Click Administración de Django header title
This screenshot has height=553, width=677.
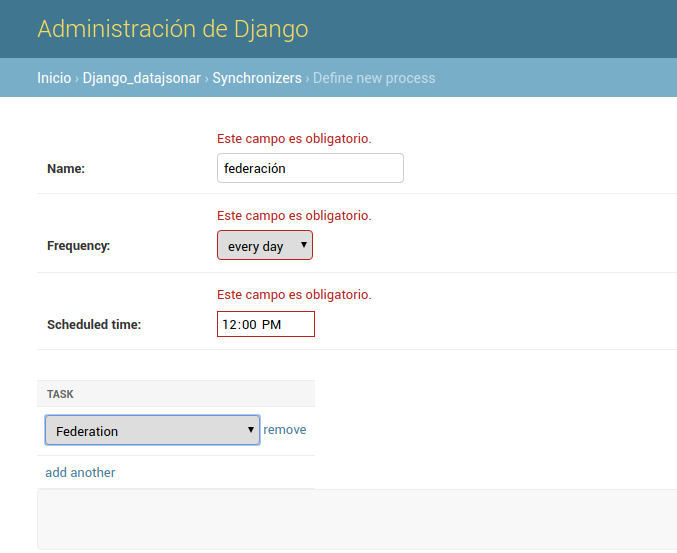pos(173,29)
